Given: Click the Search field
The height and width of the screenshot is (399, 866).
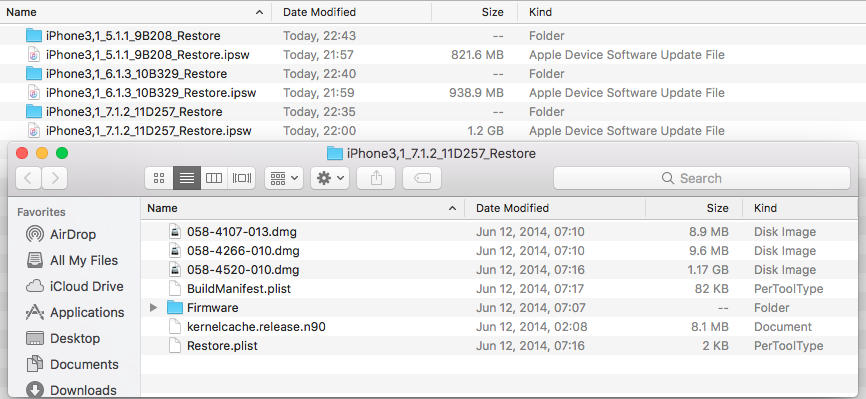Looking at the screenshot, I should [x=701, y=178].
